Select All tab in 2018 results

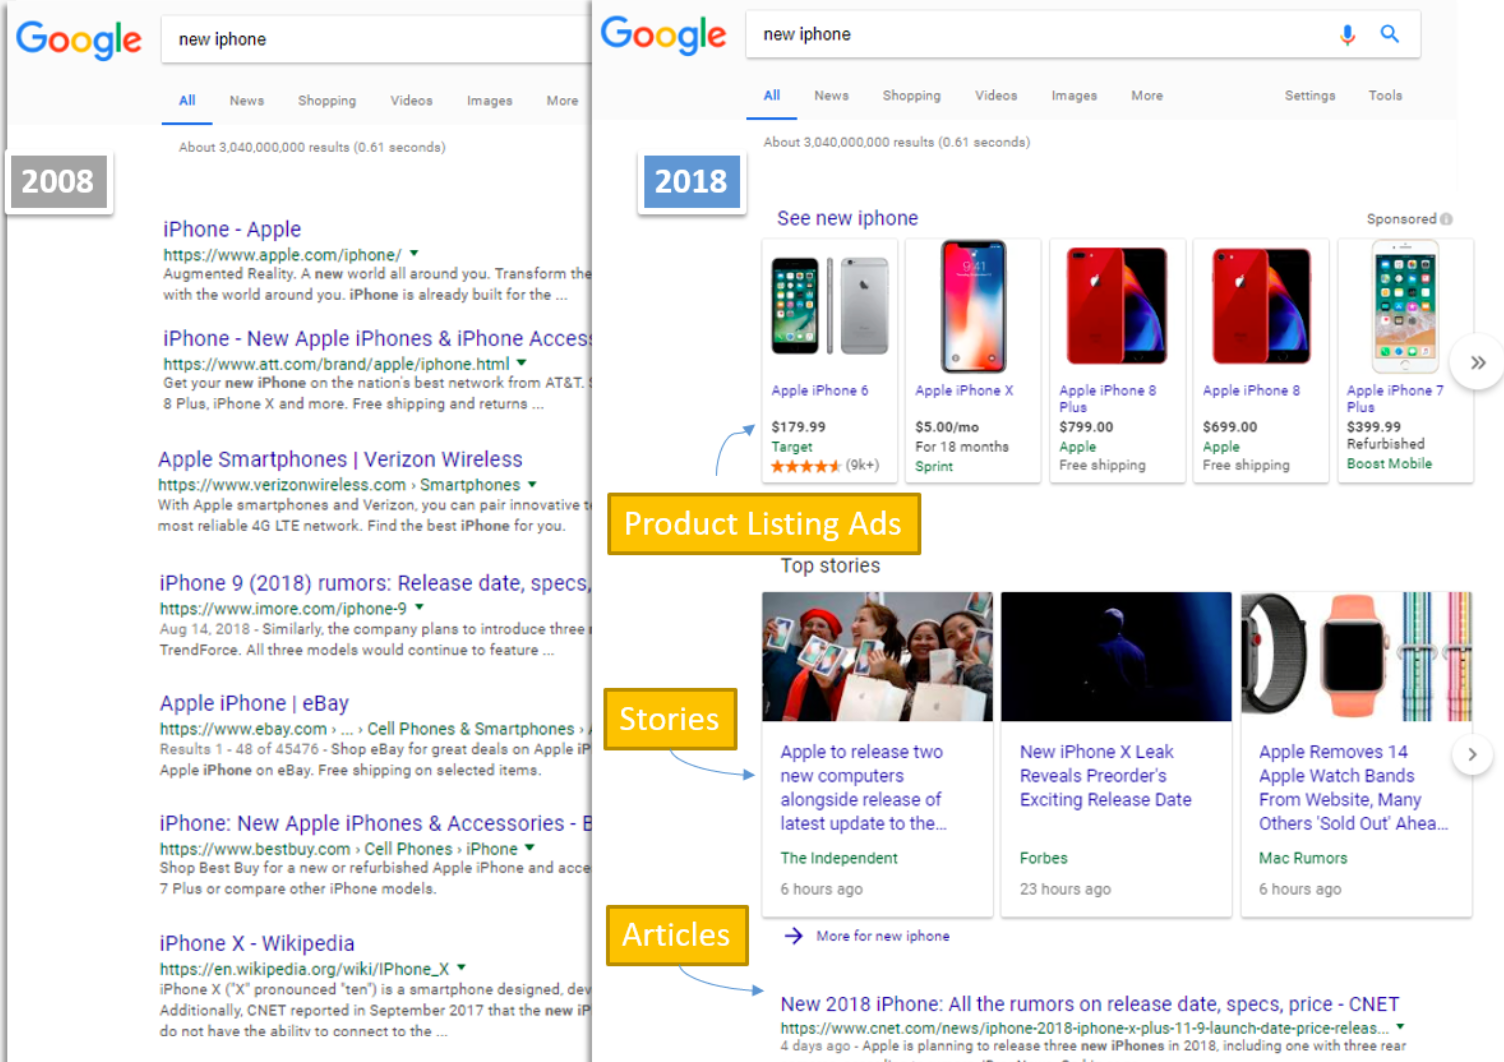coord(771,96)
